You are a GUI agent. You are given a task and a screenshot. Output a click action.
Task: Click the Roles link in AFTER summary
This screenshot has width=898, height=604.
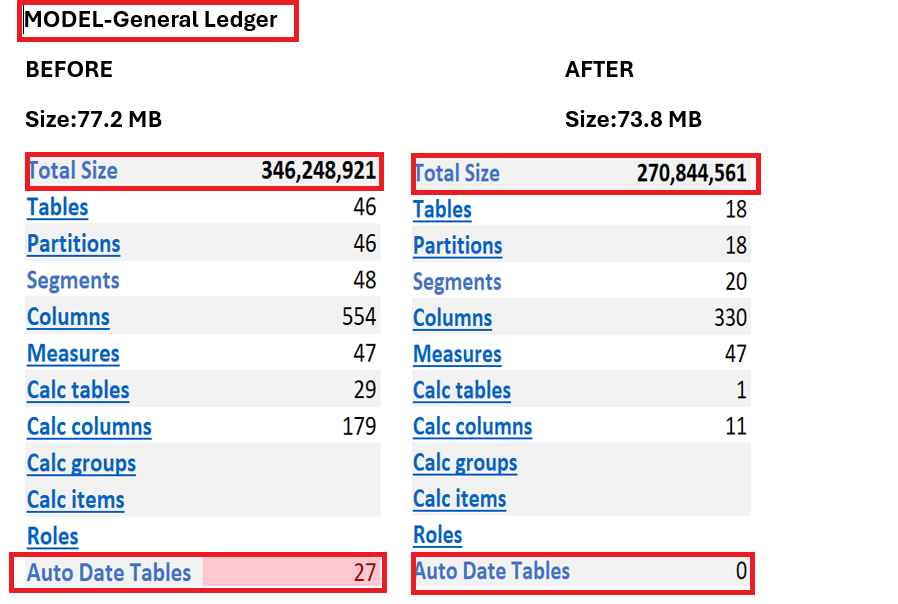pos(437,535)
